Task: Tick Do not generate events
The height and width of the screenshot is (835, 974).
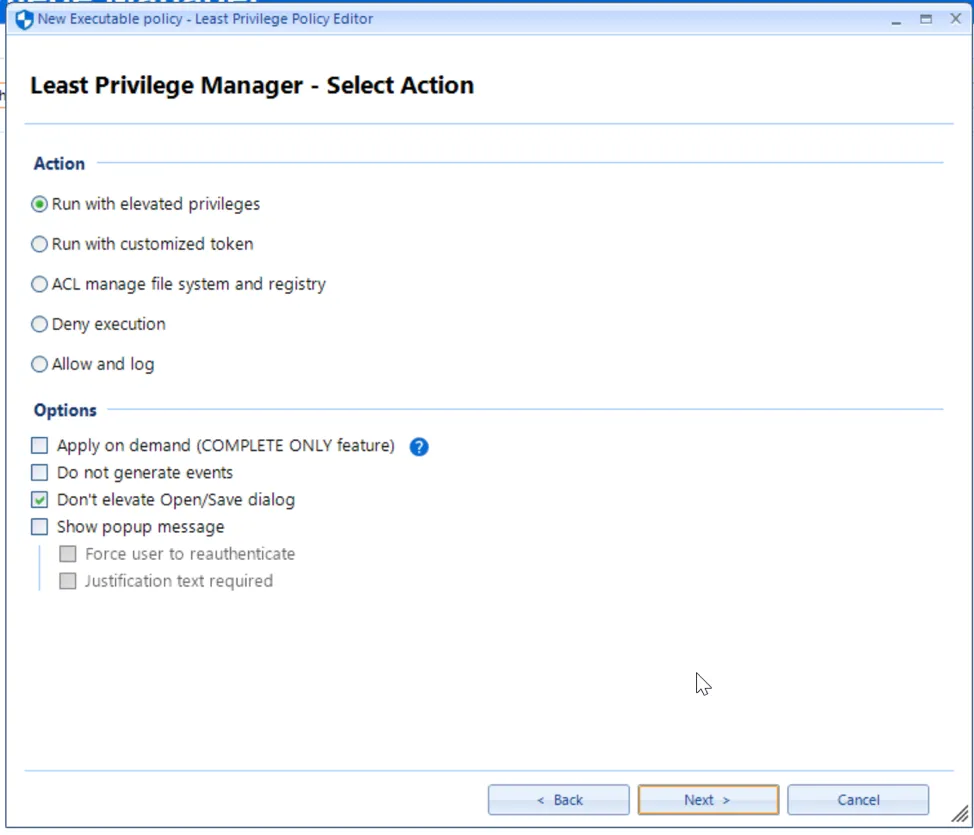Action: [x=40, y=473]
